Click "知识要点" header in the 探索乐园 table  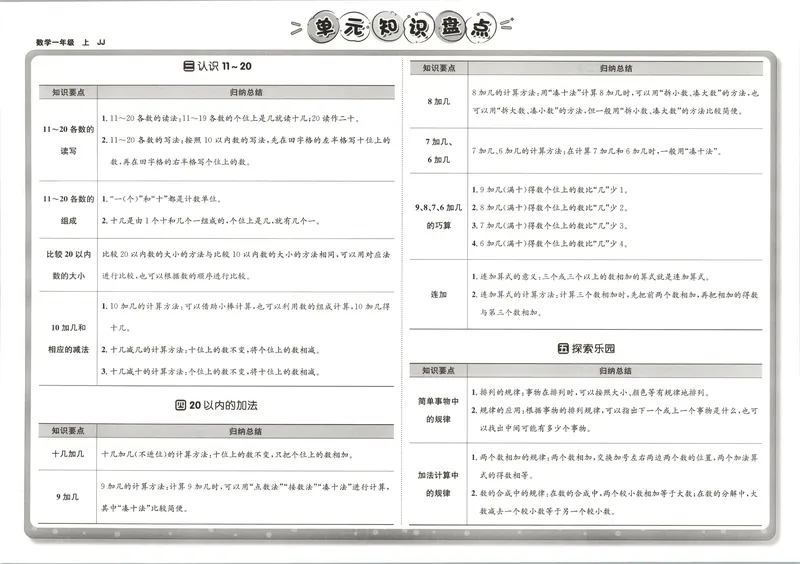click(x=438, y=371)
